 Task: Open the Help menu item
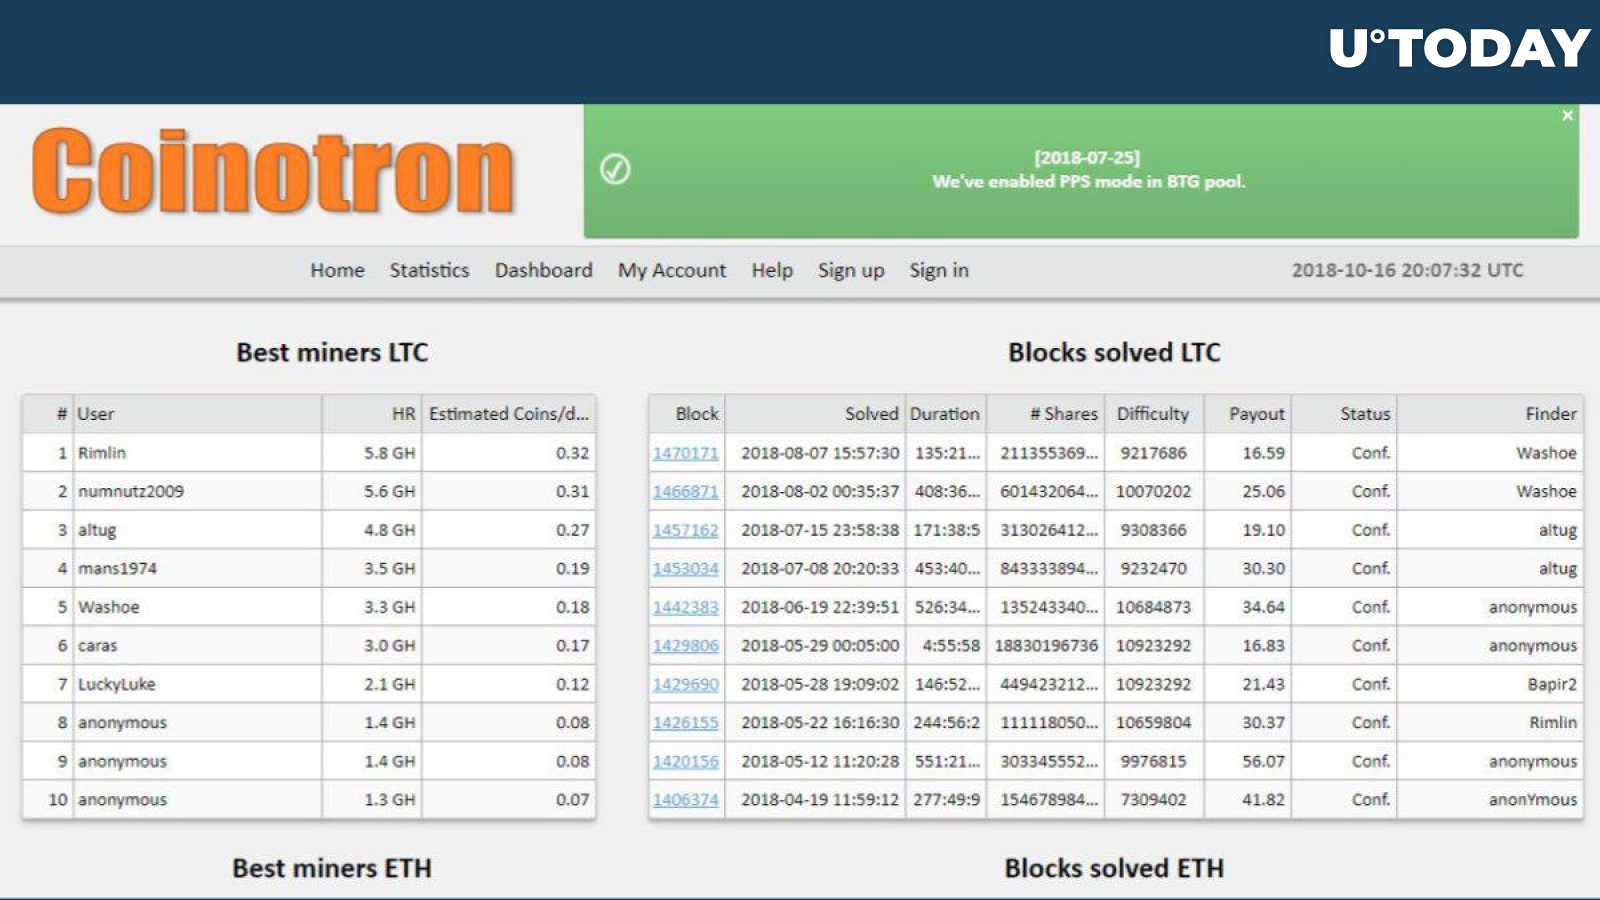tap(772, 270)
